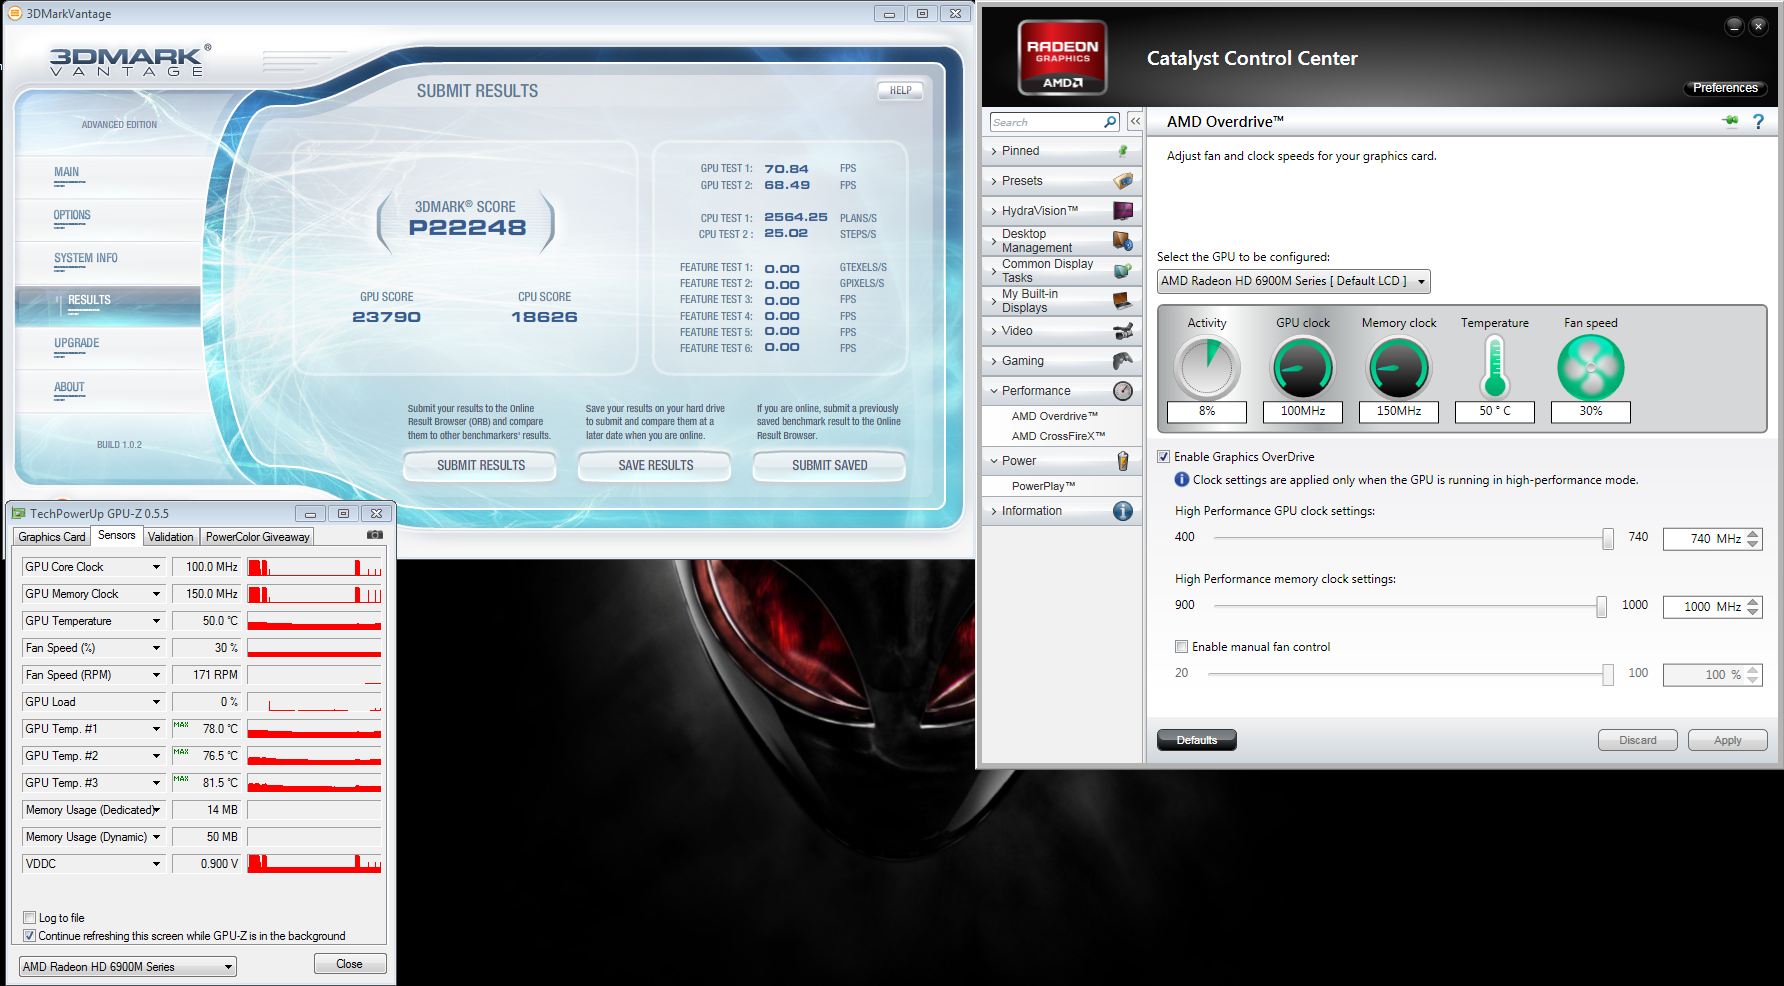The image size is (1784, 986).
Task: Open Preferences in Catalyst Control Center
Action: click(x=1725, y=88)
